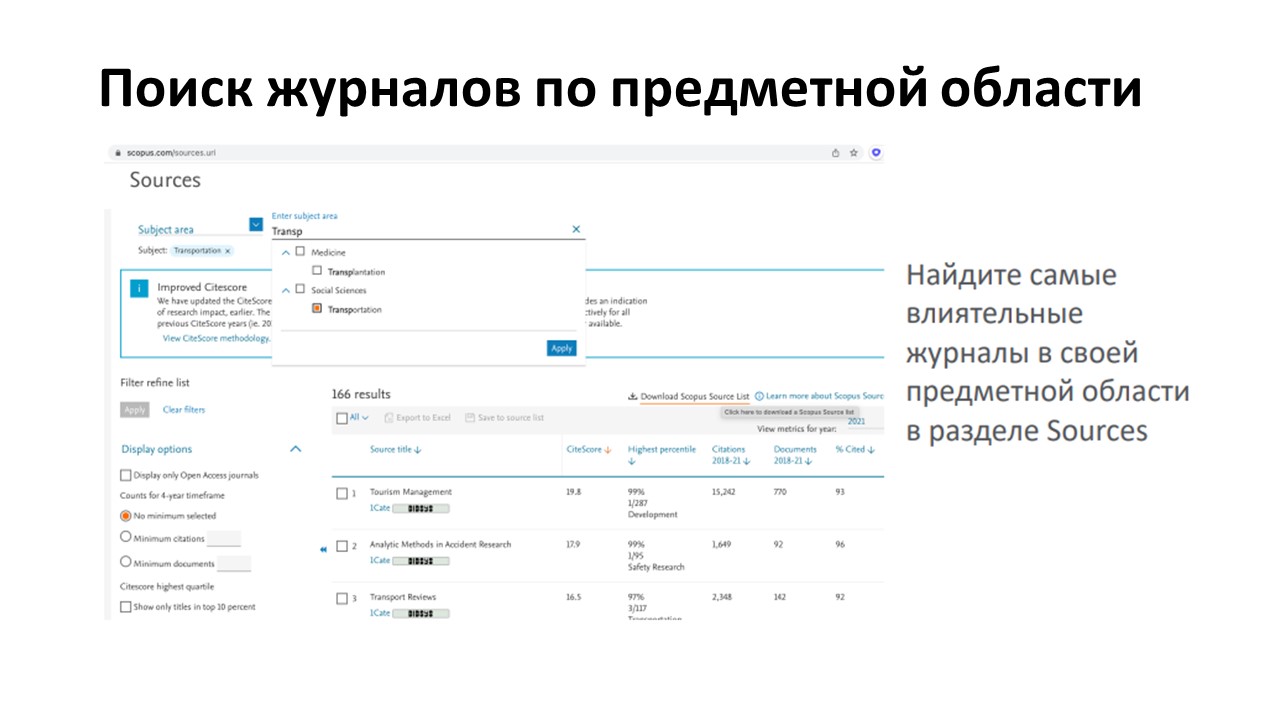Click Apply in subject area popup
The image size is (1280, 720).
[x=561, y=348]
